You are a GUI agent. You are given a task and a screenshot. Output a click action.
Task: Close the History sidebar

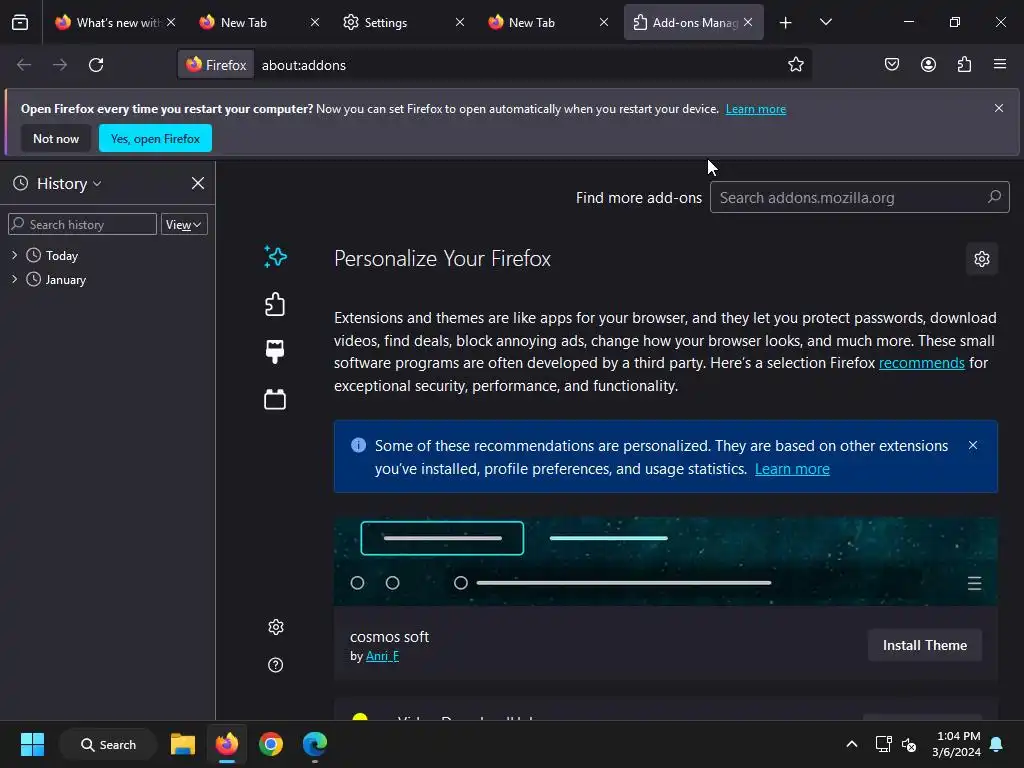tap(198, 184)
